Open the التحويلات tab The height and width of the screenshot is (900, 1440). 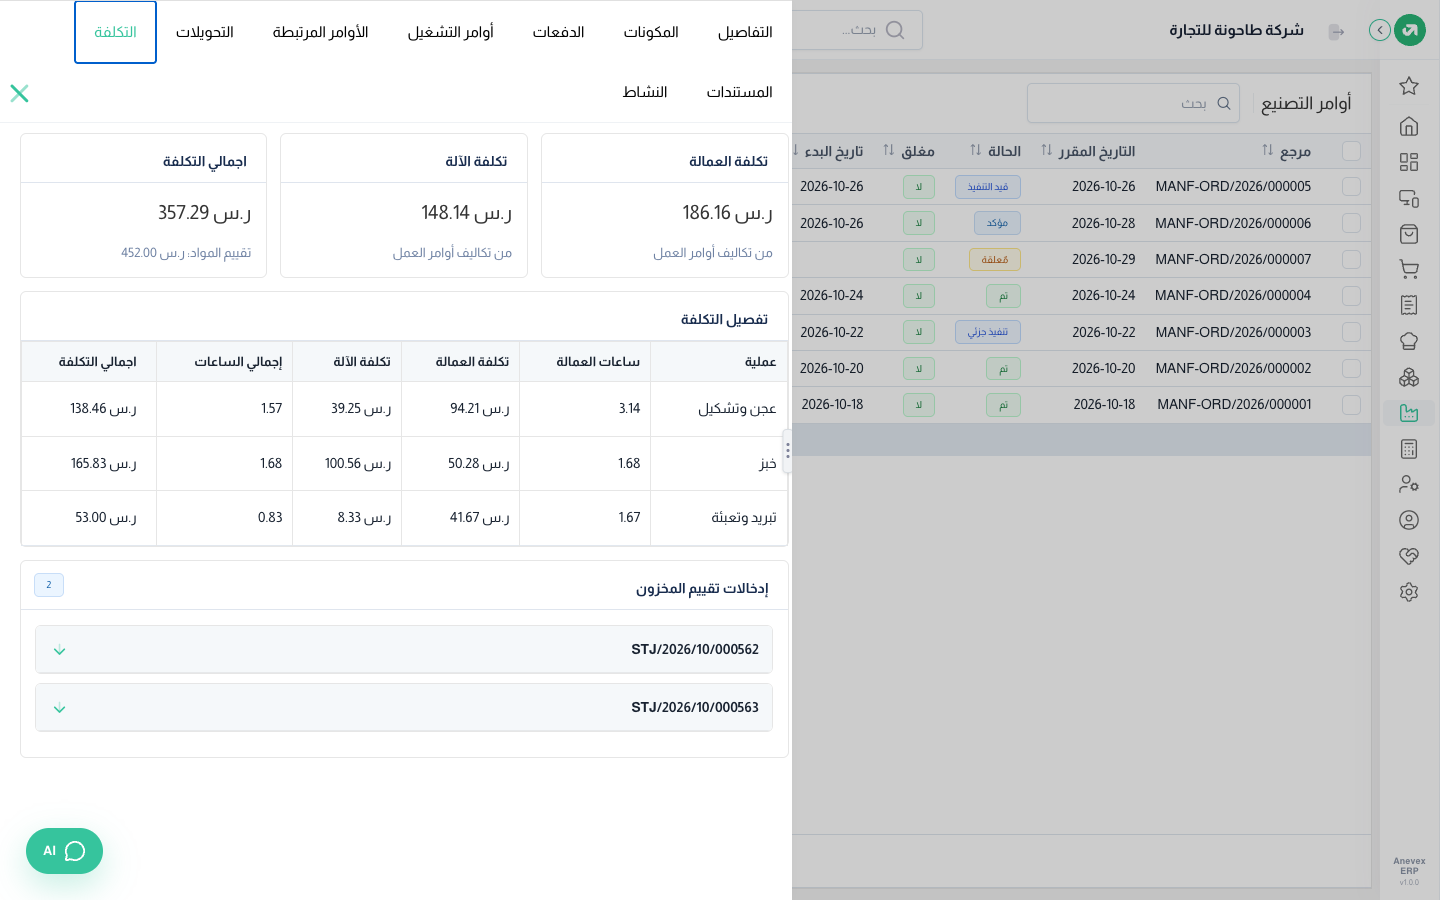point(205,32)
